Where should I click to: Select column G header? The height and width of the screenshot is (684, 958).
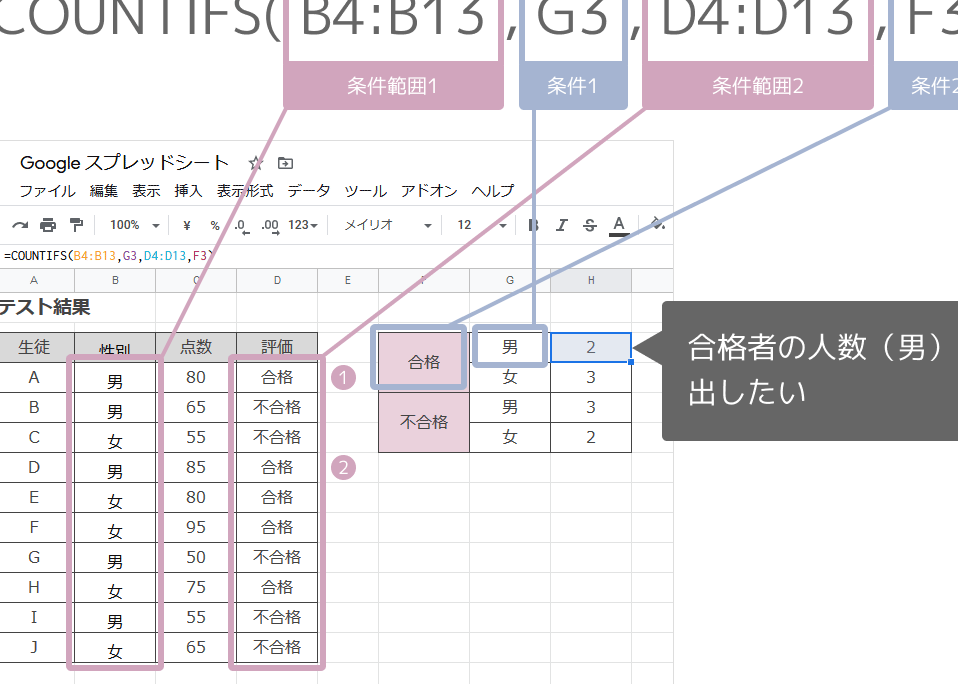click(x=510, y=280)
